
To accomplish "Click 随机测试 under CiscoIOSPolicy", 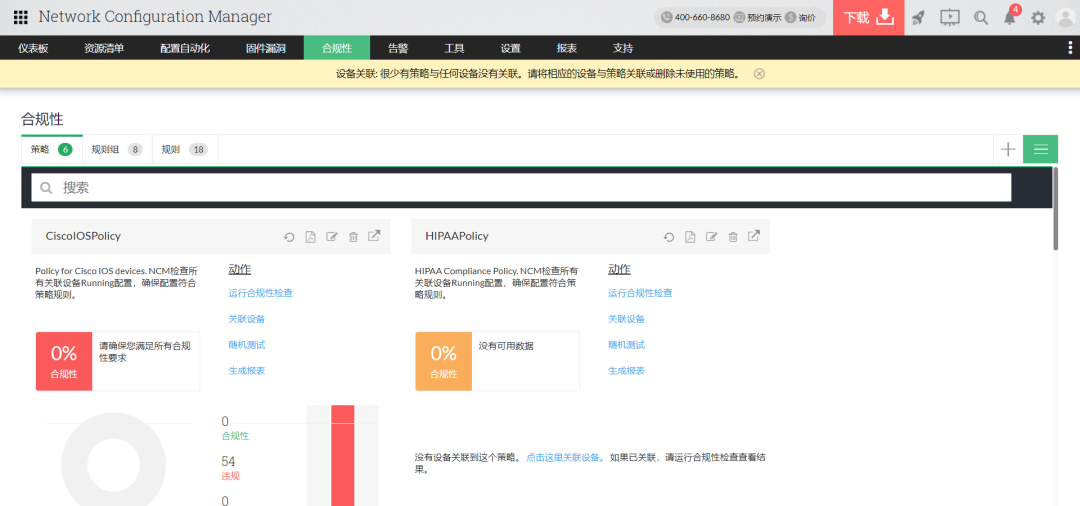I will pos(247,345).
